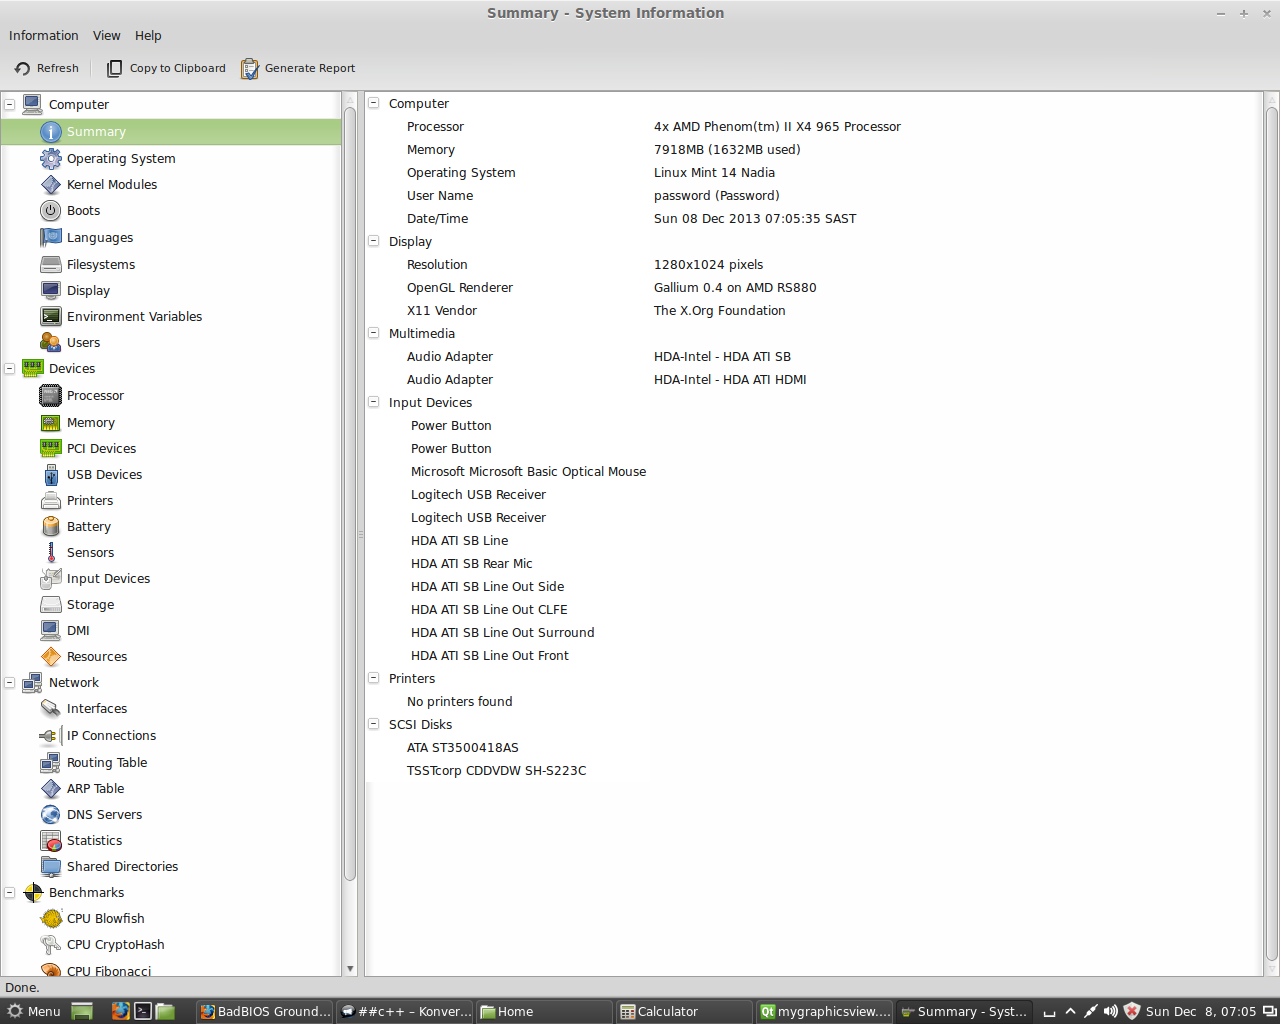Screen dimensions: 1280x1024
Task: Click the Input Devices icon
Action: point(51,578)
